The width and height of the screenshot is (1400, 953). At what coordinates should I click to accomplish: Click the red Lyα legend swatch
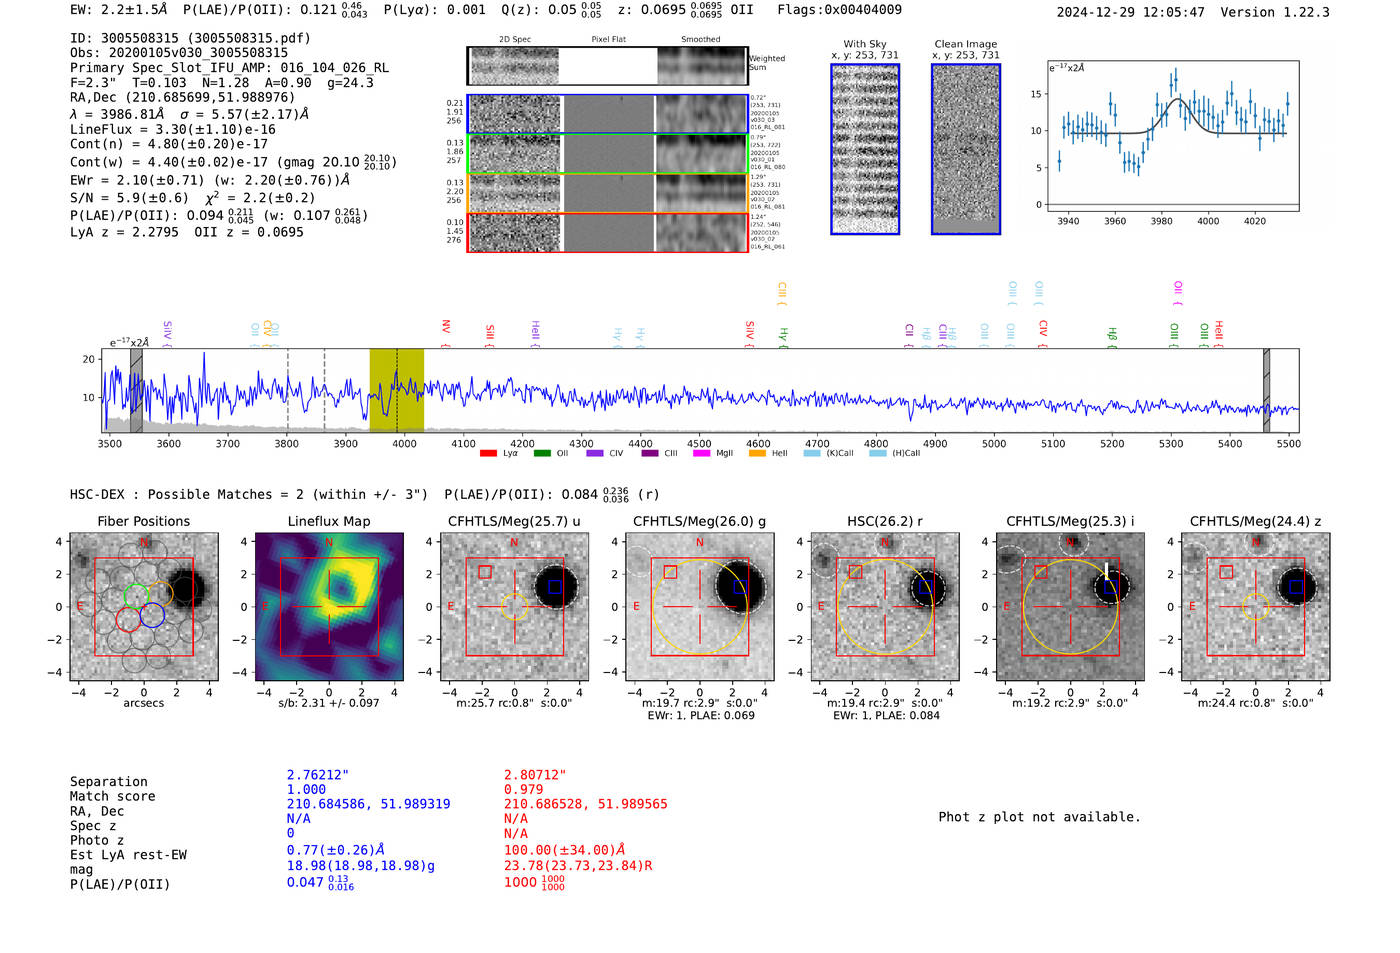[x=488, y=454]
